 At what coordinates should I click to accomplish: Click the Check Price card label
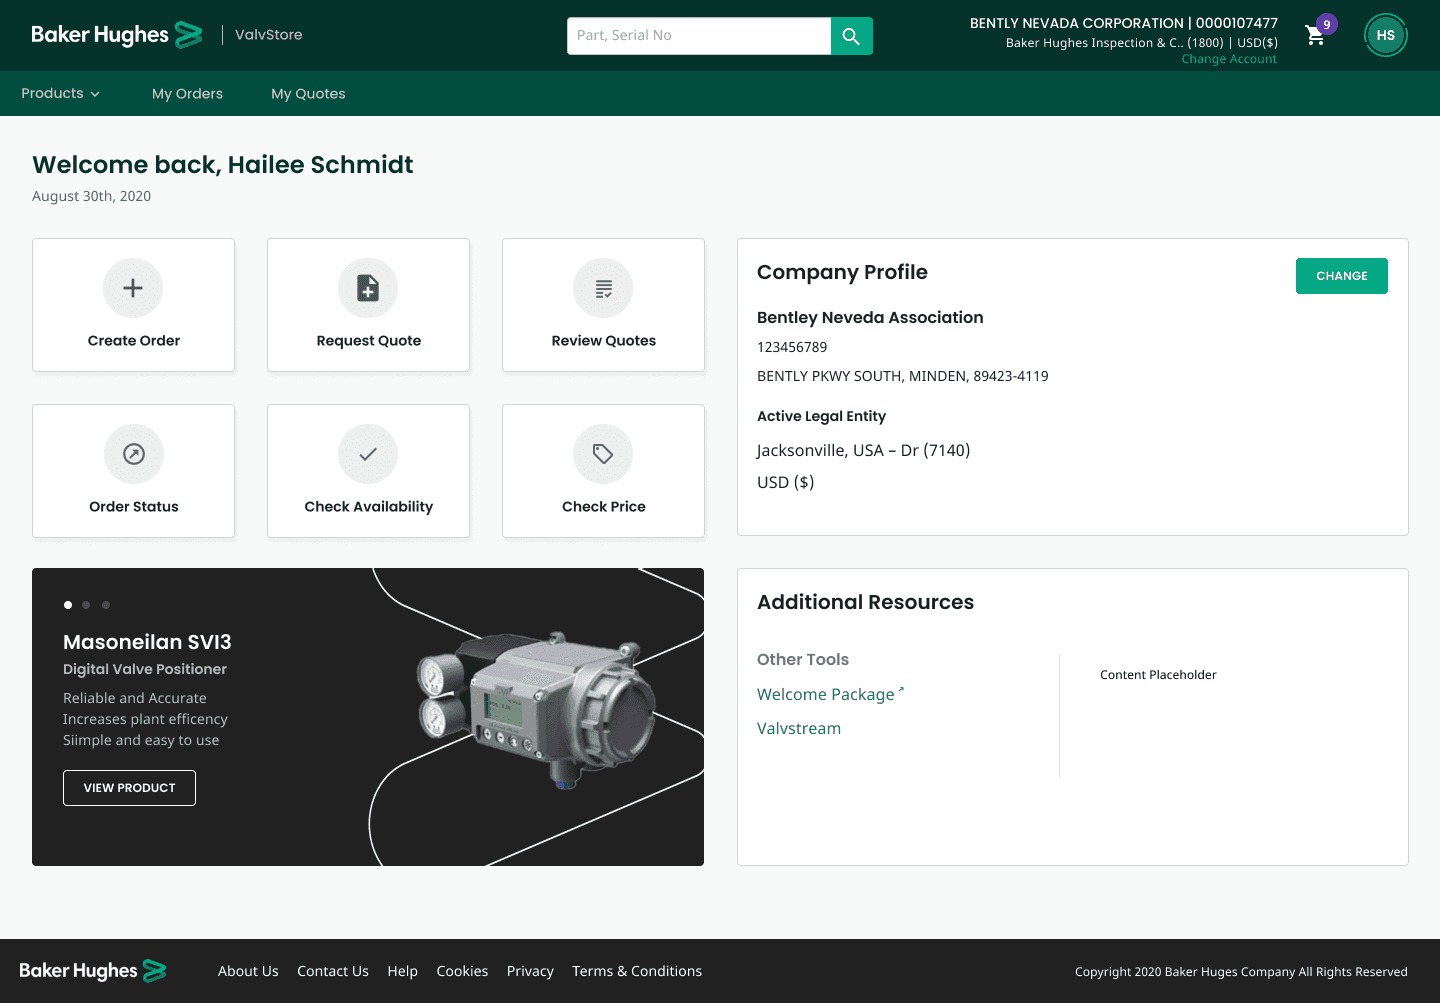coord(604,507)
